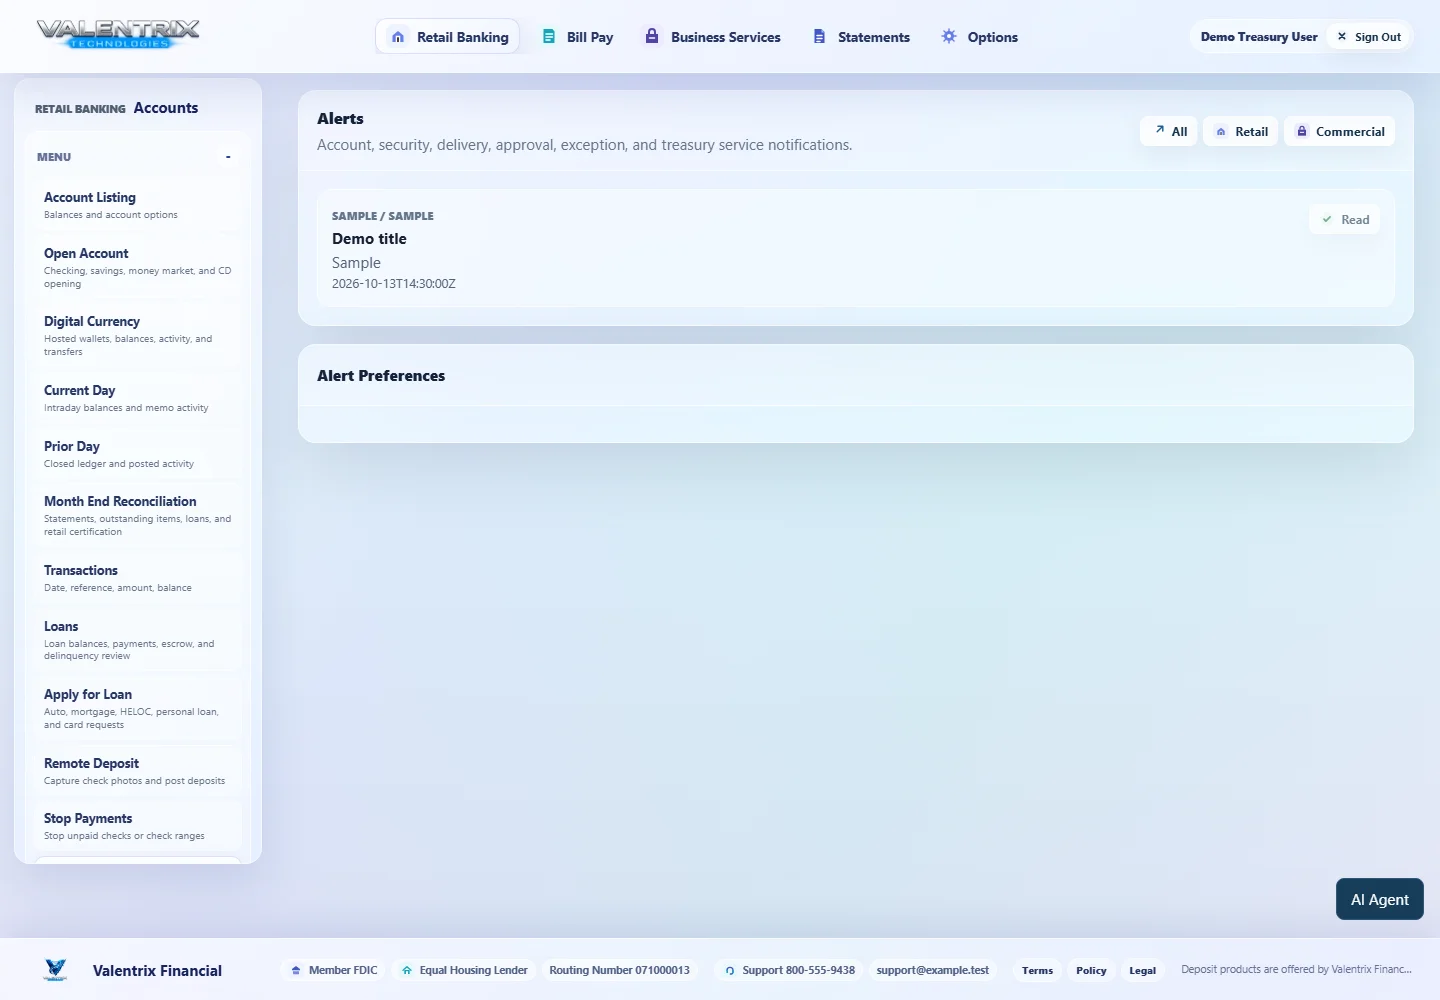
Task: Open the Retail Banking tab
Action: 447,37
